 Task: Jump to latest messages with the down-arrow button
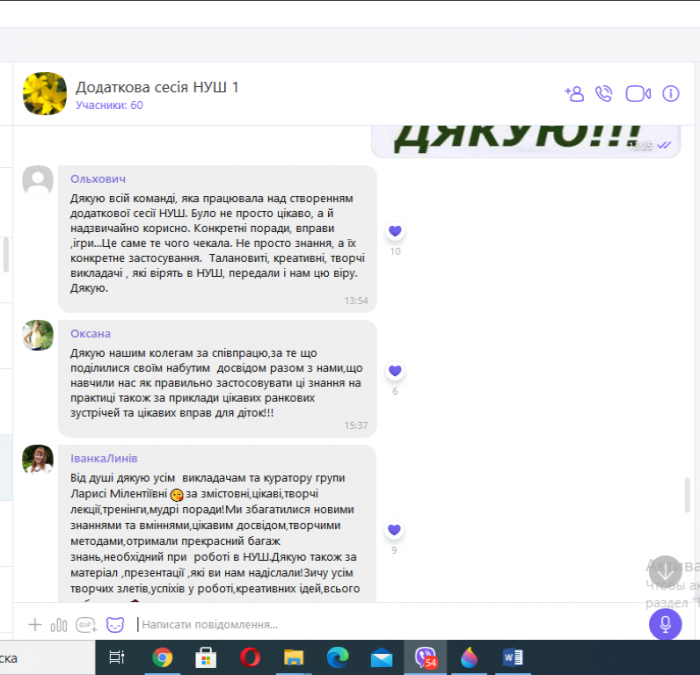point(666,571)
